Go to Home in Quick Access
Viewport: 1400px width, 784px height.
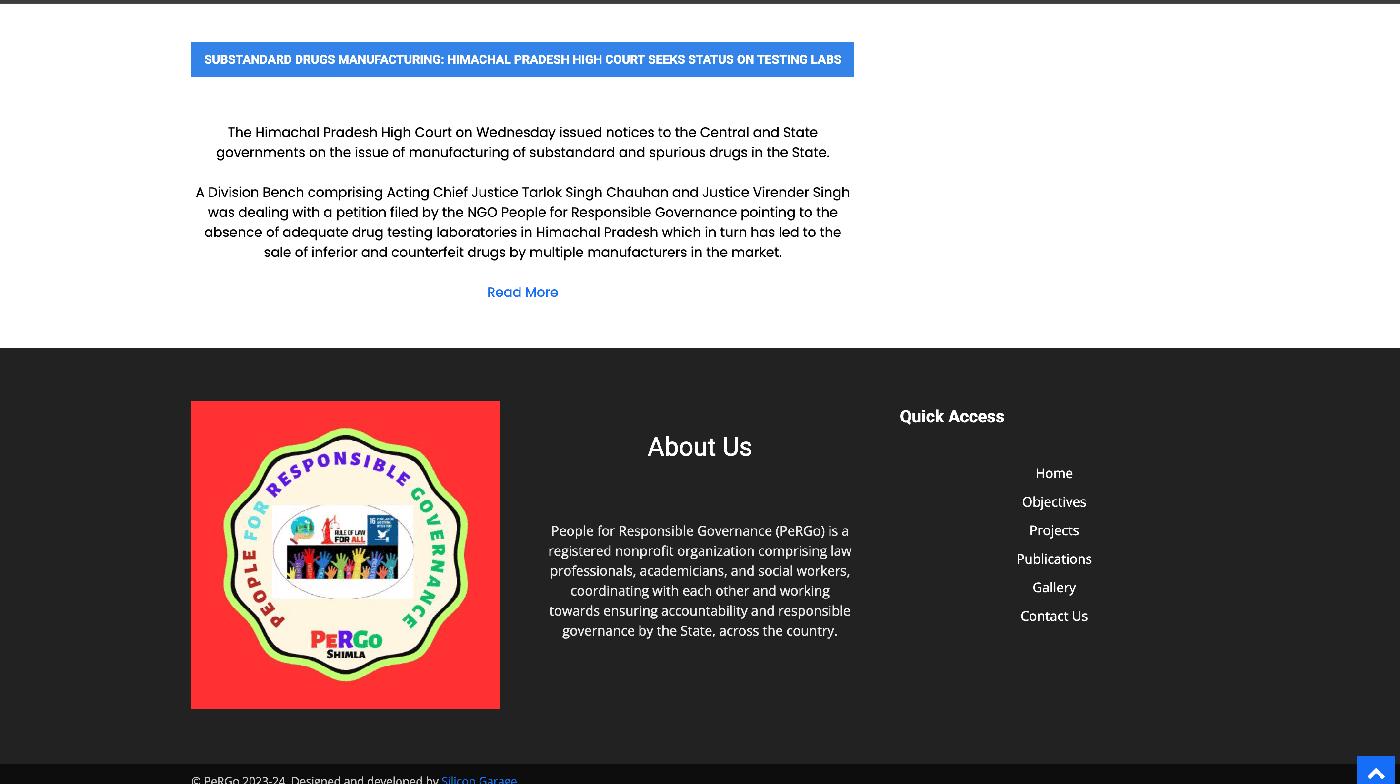(1053, 473)
